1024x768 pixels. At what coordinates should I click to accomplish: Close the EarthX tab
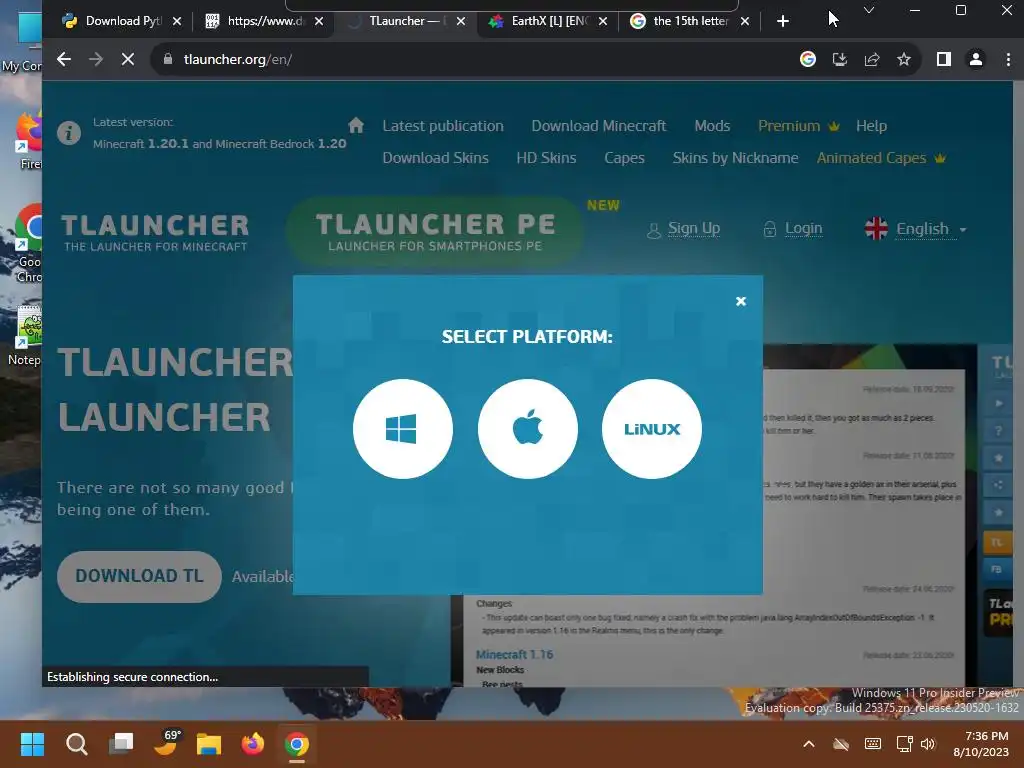click(603, 21)
